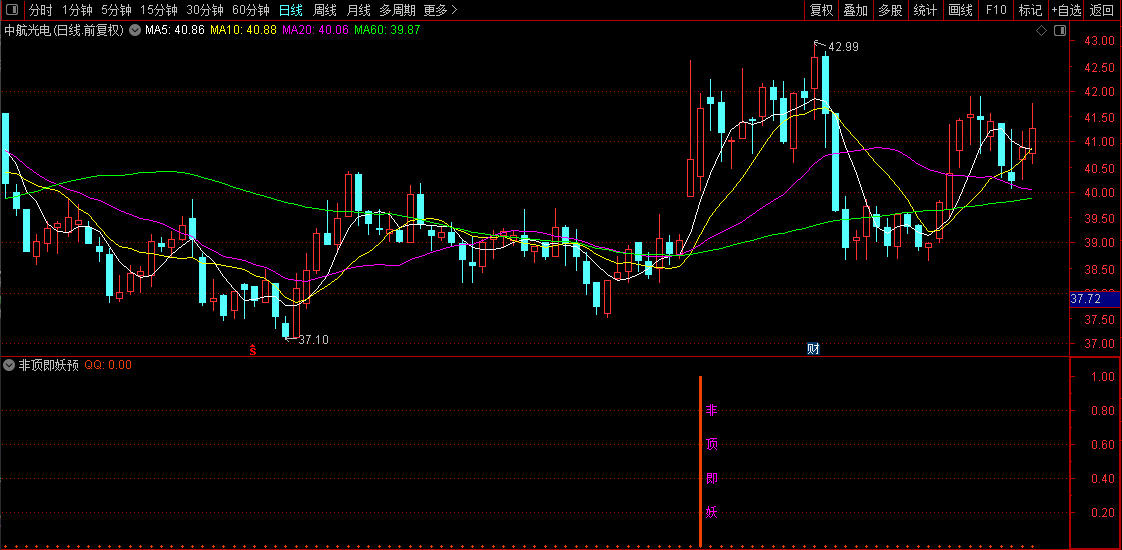1122x550 pixels.
Task: Open the 画线 drawing tools
Action: click(x=960, y=10)
